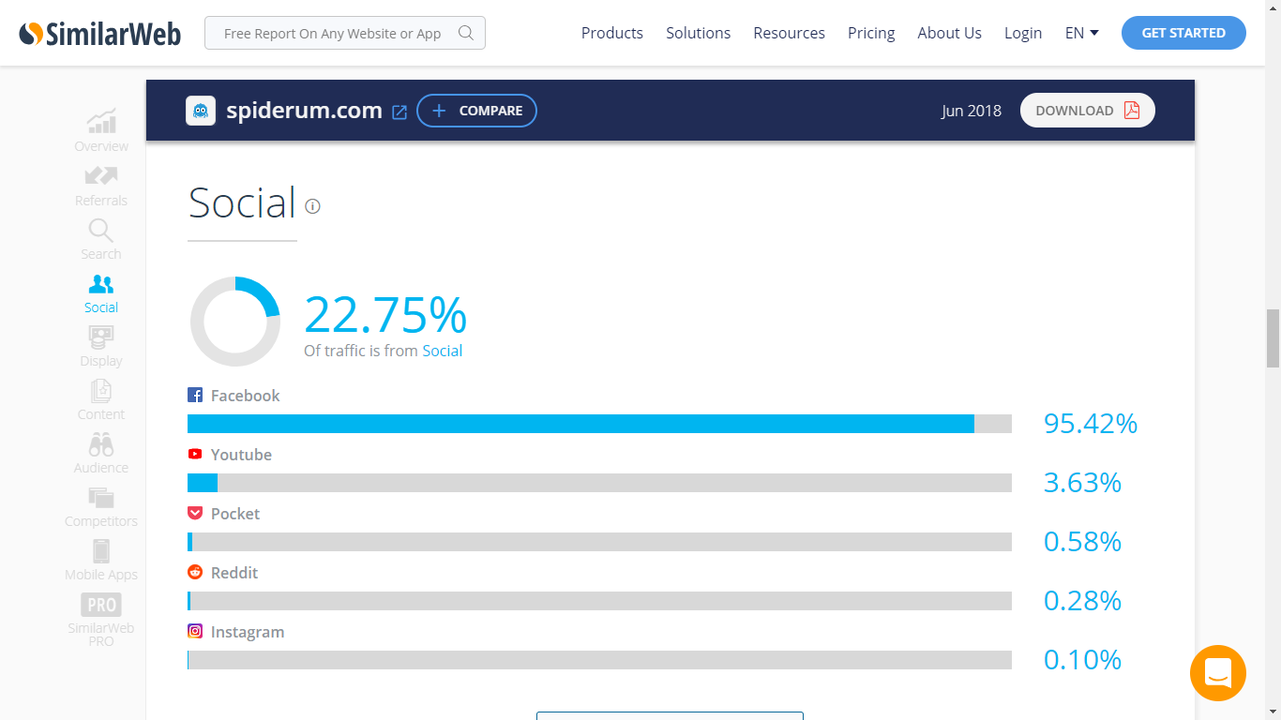Open Display section in sidebar
This screenshot has height=720, width=1281.
[x=101, y=346]
